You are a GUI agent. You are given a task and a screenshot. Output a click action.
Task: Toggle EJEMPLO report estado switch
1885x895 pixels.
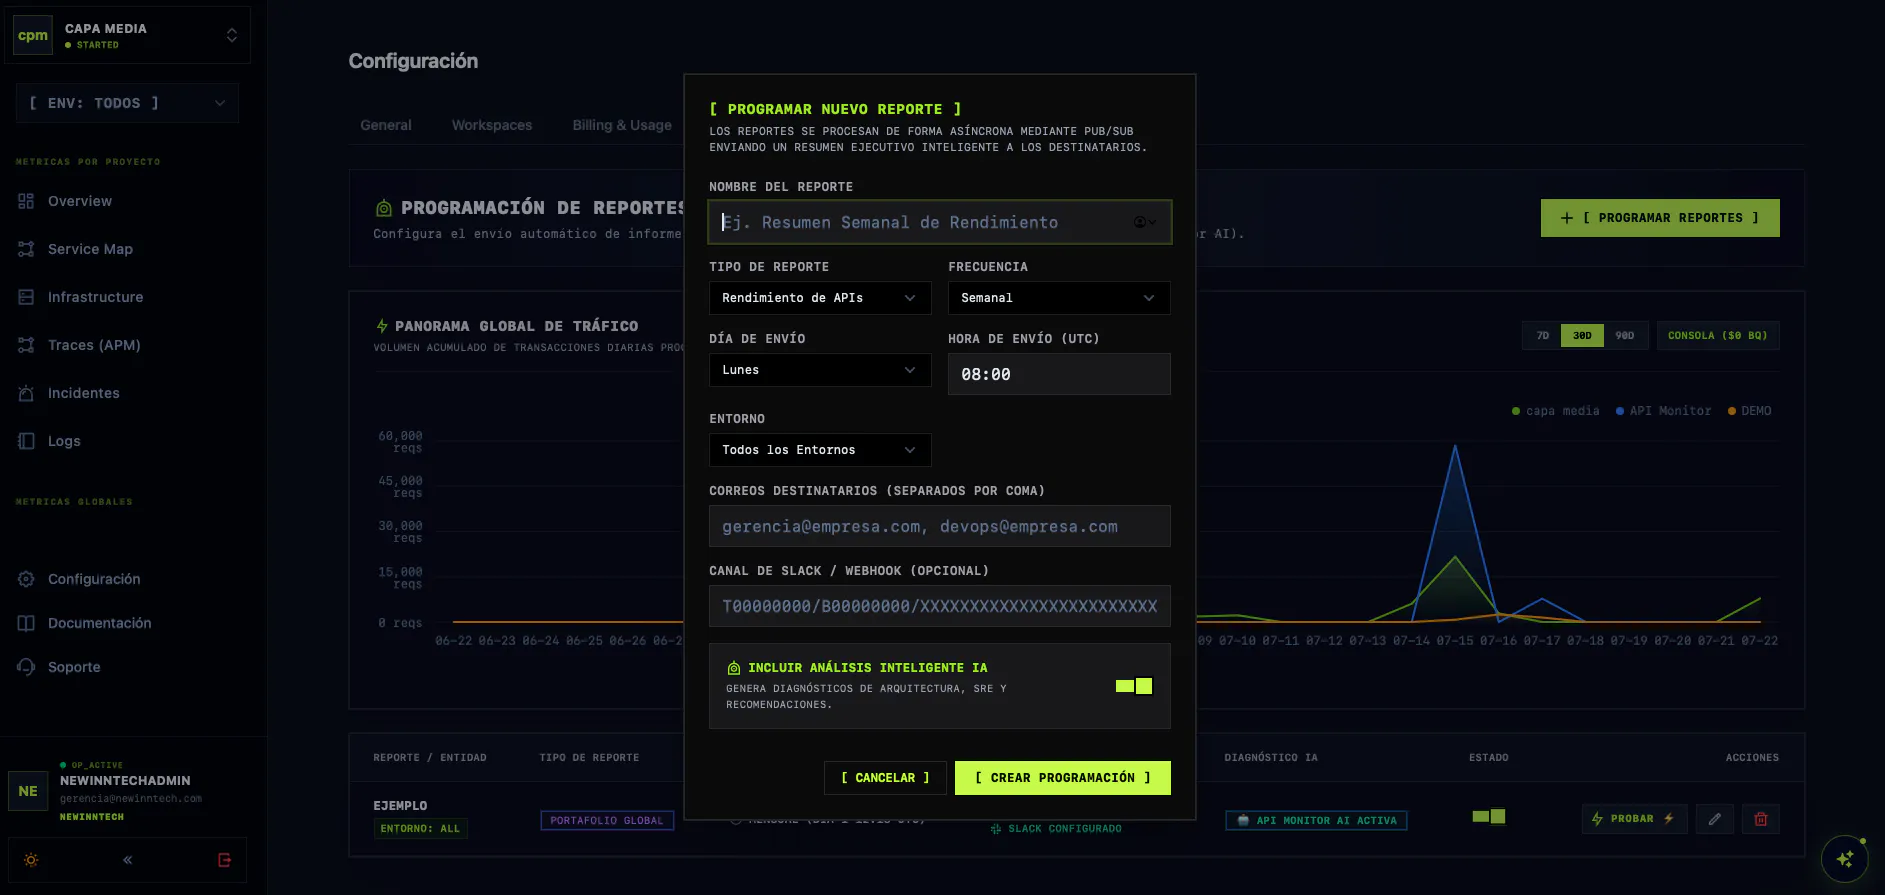tap(1488, 817)
